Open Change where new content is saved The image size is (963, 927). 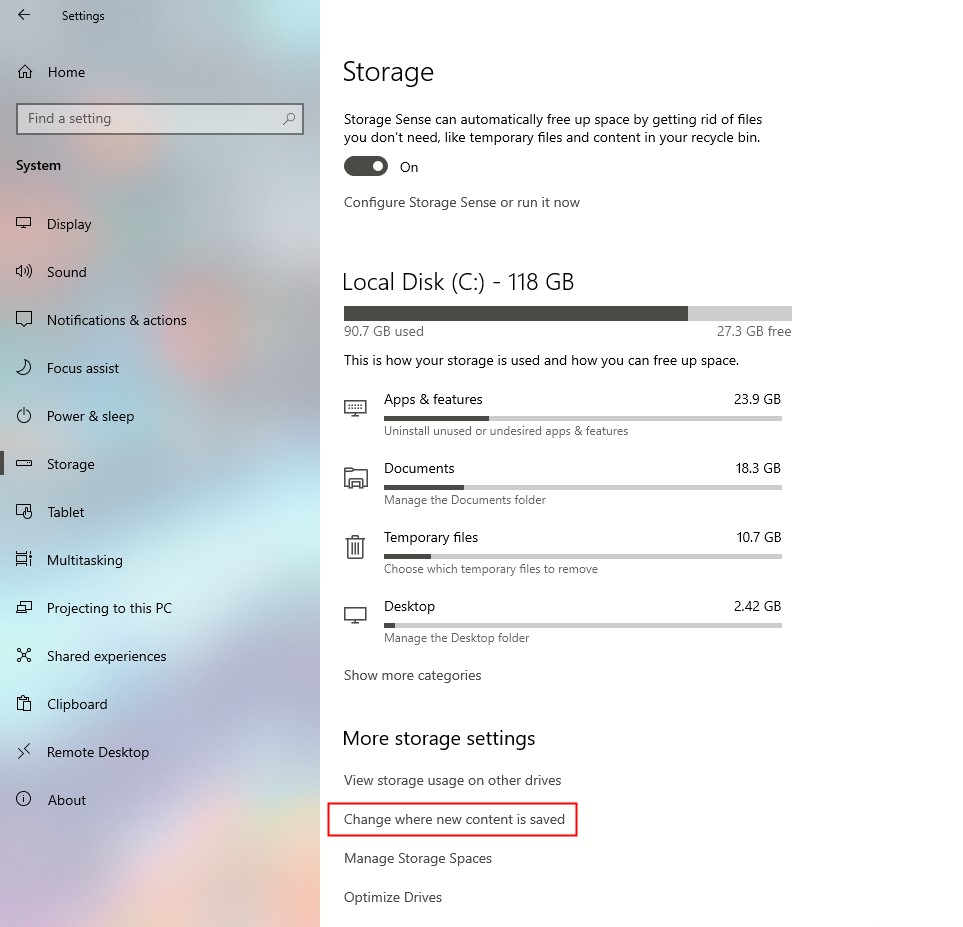coord(454,819)
